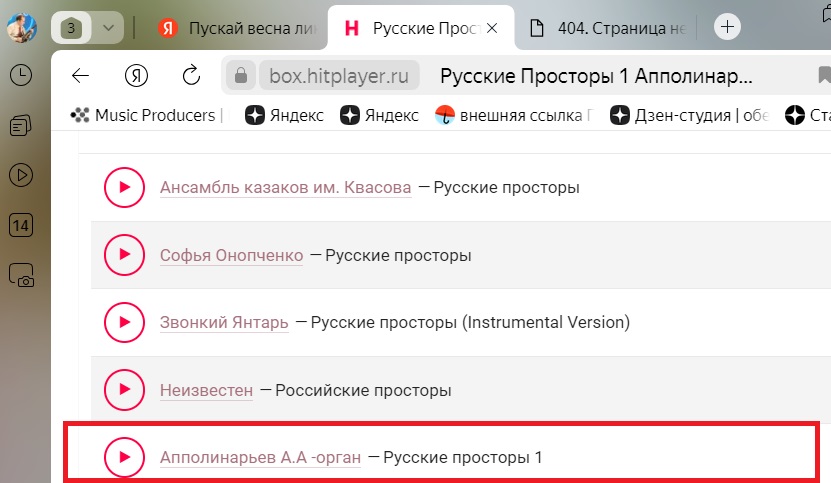831x483 pixels.
Task: Open a new tab with plus button
Action: 727,27
